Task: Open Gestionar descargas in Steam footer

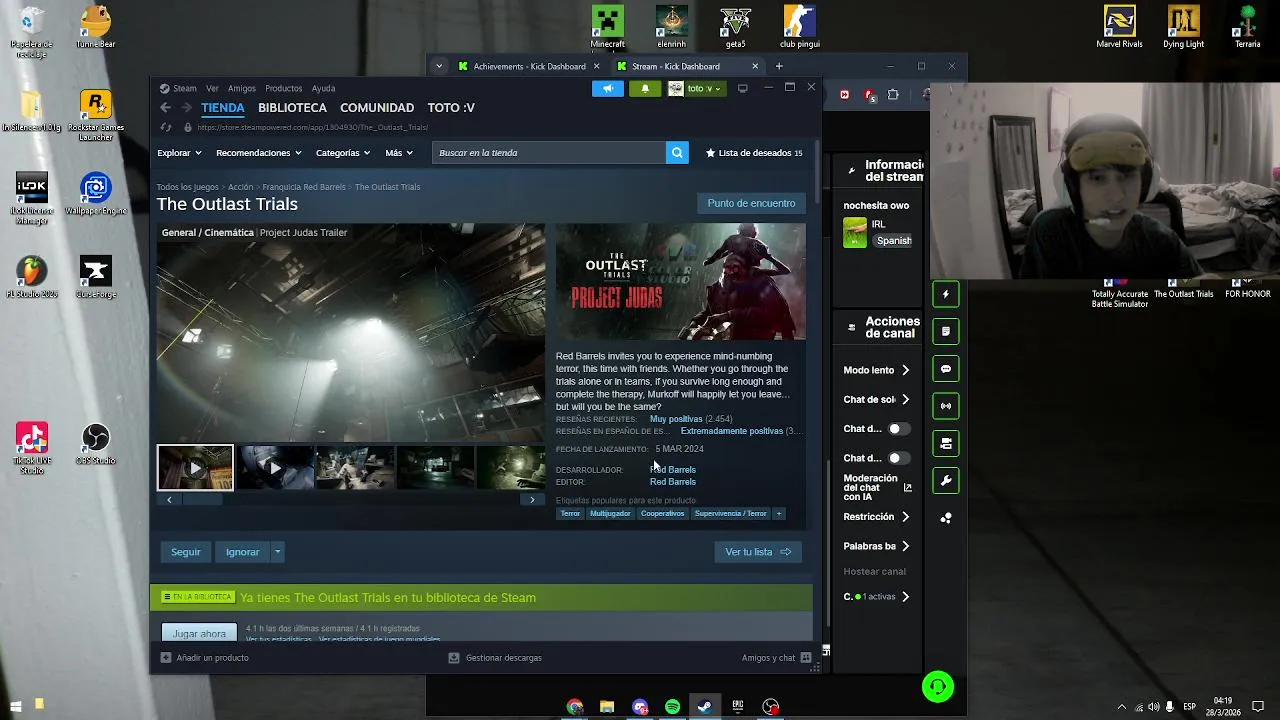Action: [x=495, y=658]
